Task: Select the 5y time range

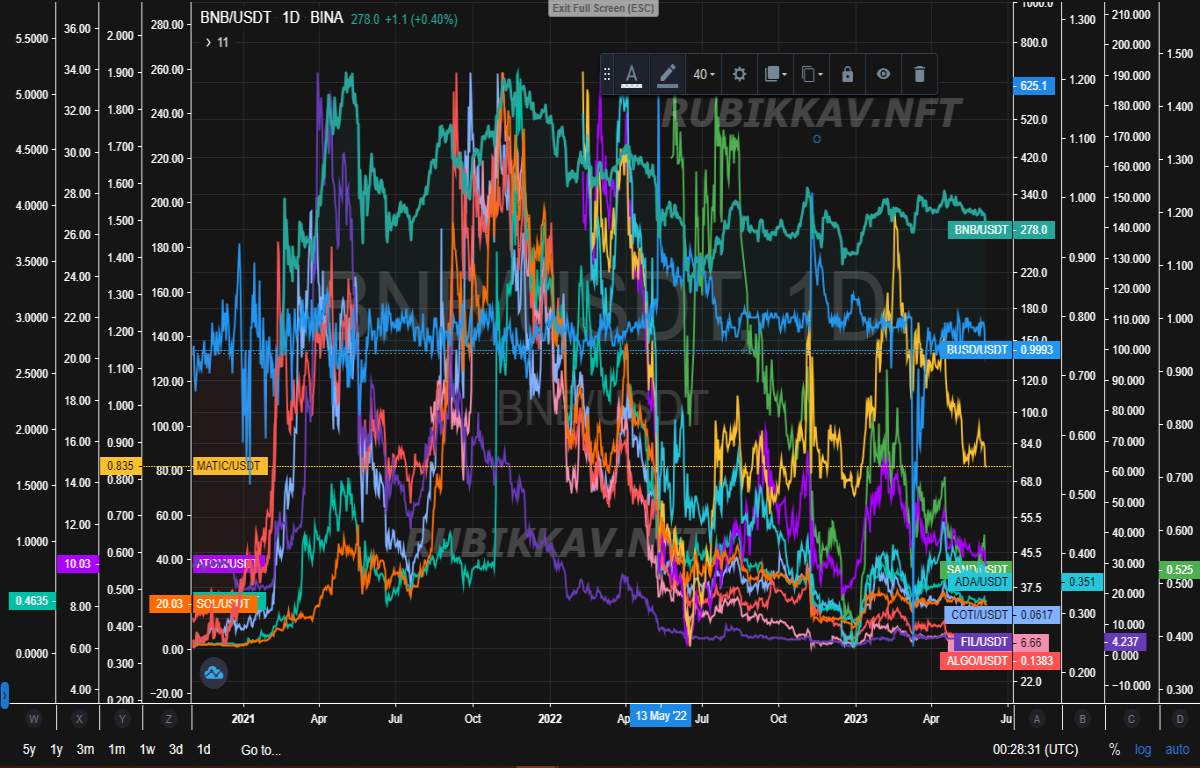Action: (x=29, y=750)
